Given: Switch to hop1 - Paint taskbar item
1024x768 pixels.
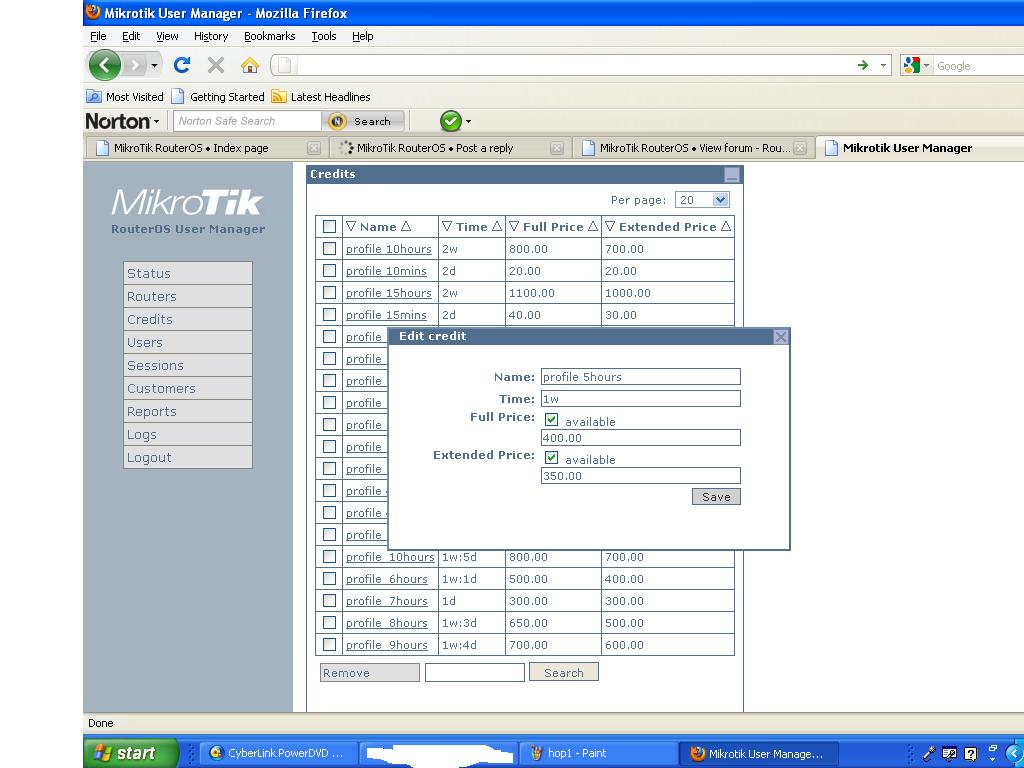Looking at the screenshot, I should pyautogui.click(x=598, y=753).
